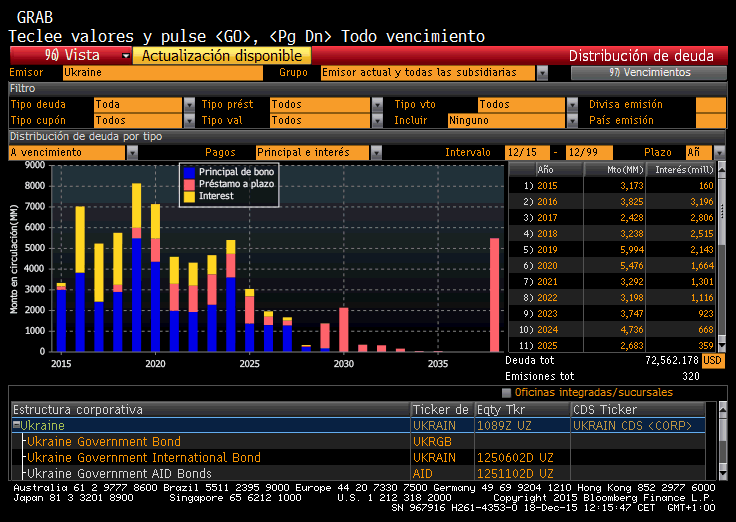This screenshot has height=522, width=736.
Task: Click the Emisiones tot value 320
Action: (x=690, y=376)
